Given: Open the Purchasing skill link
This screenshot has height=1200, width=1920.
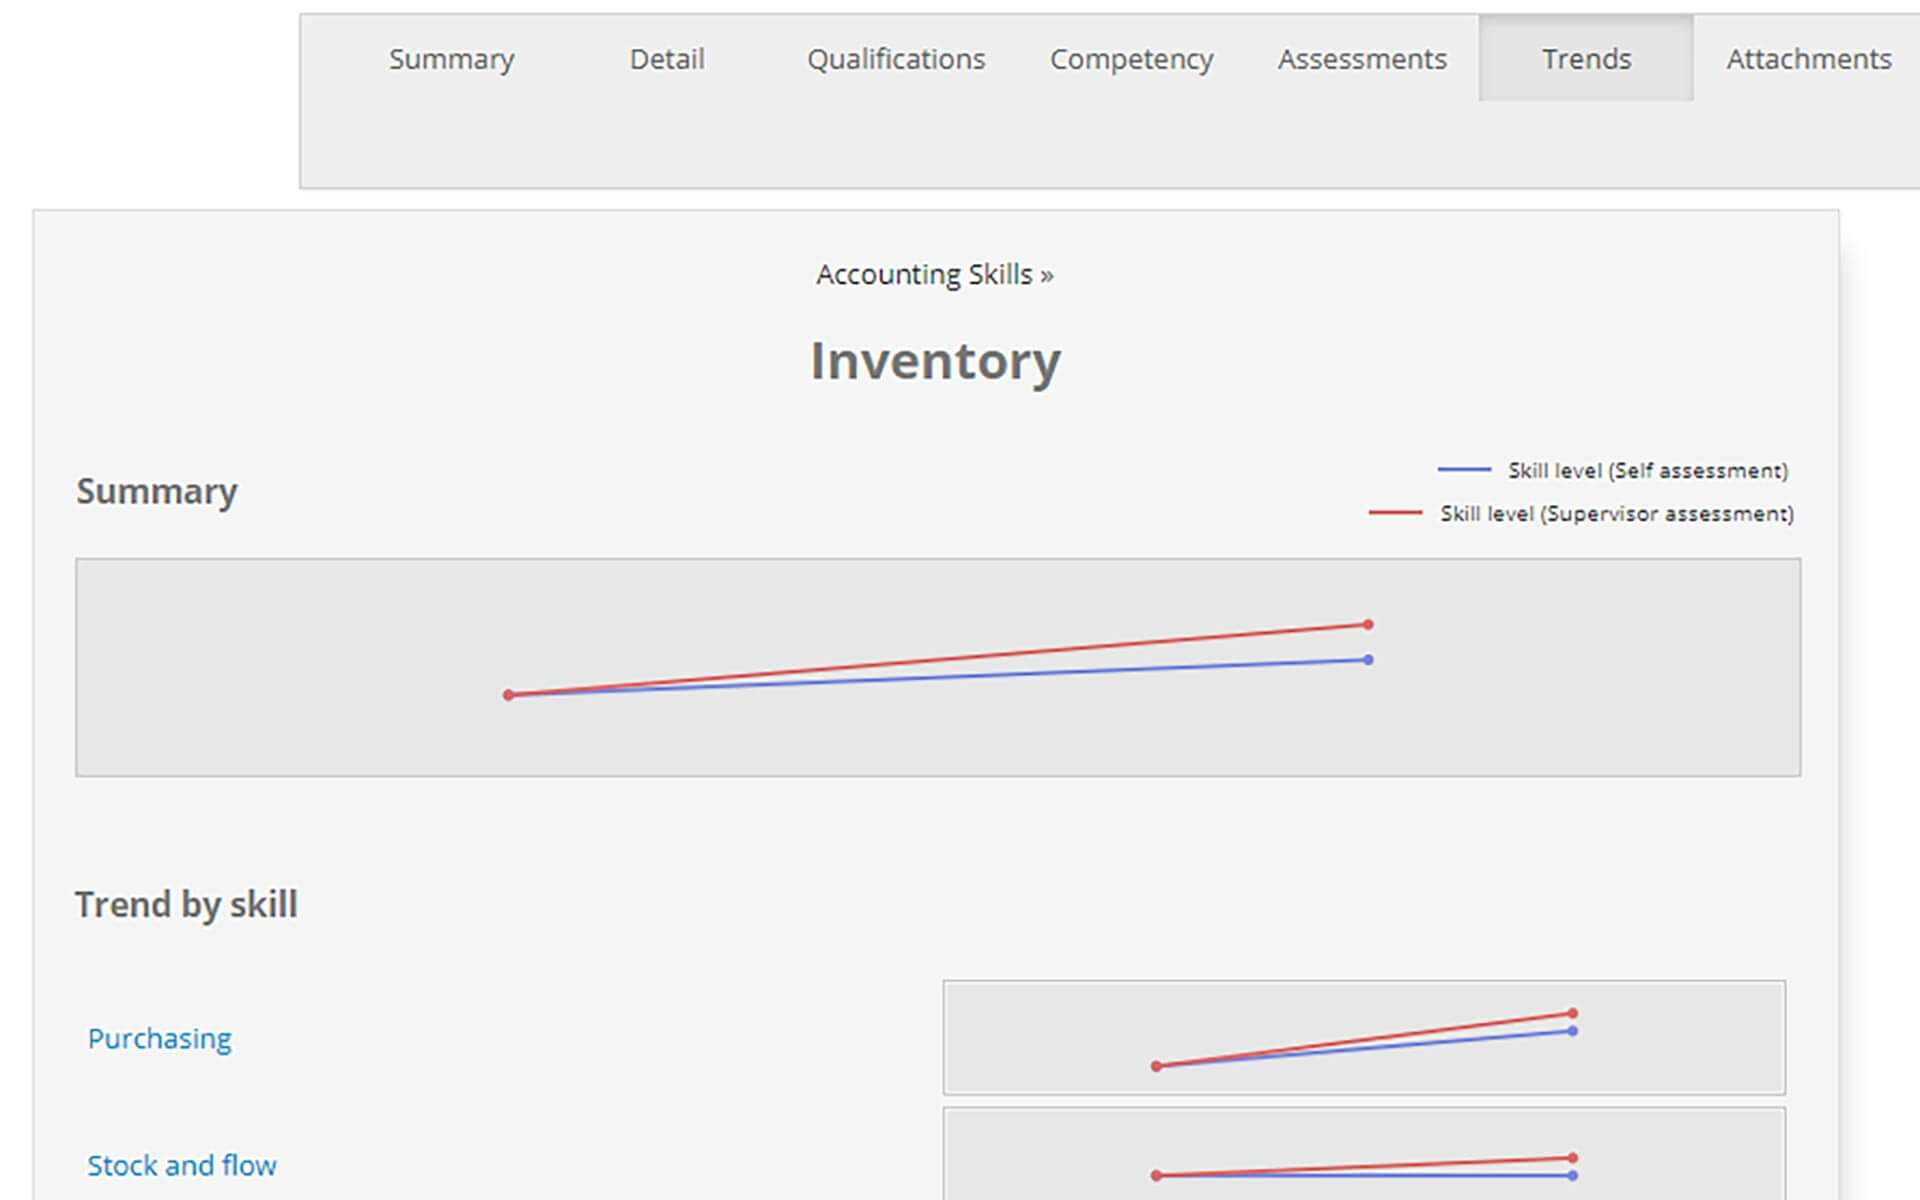Looking at the screenshot, I should [159, 1038].
